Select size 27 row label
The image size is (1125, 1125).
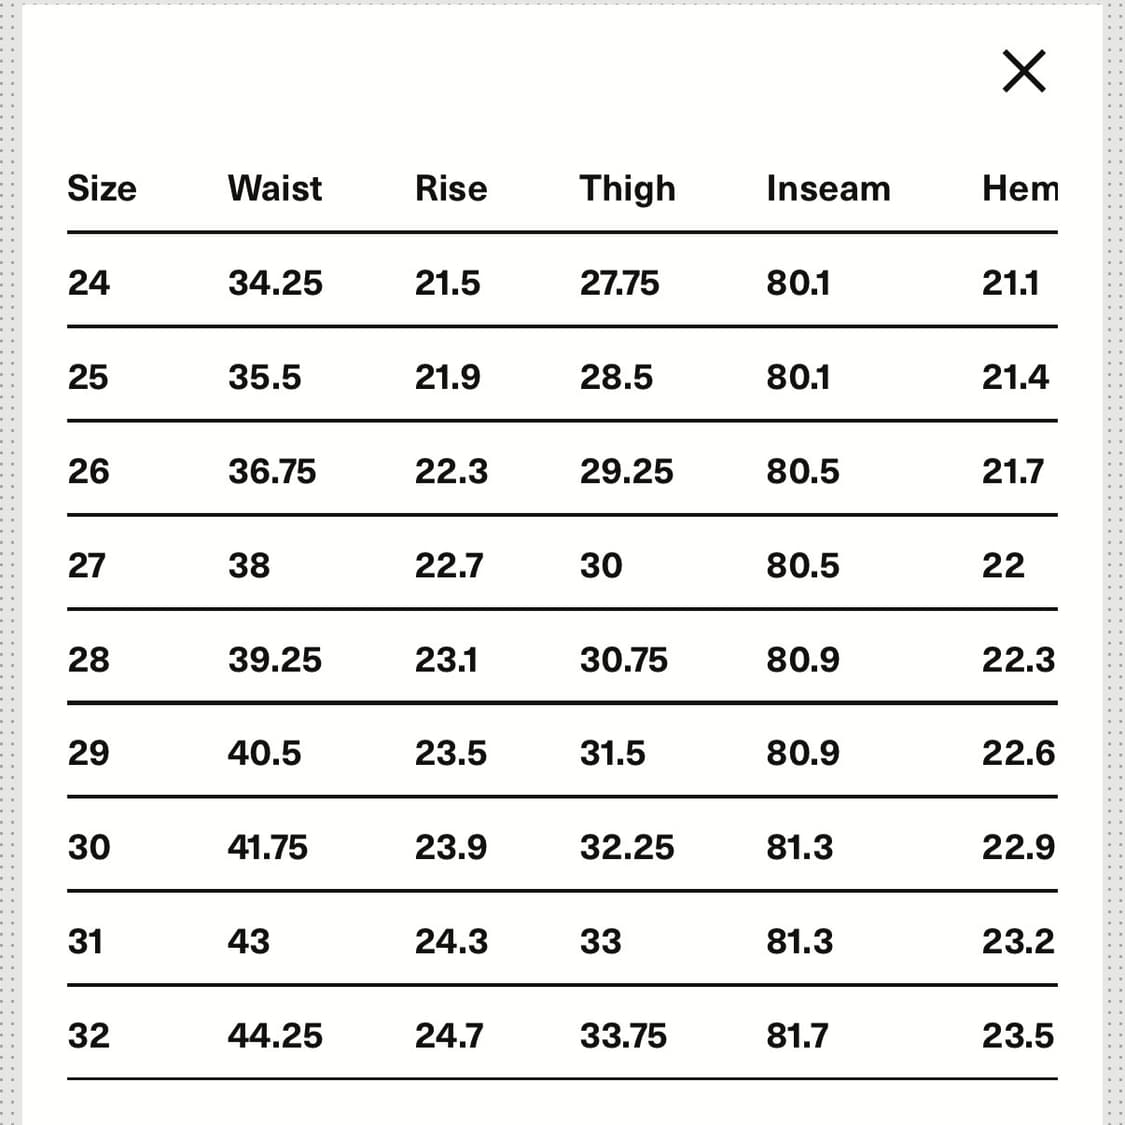pos(87,565)
